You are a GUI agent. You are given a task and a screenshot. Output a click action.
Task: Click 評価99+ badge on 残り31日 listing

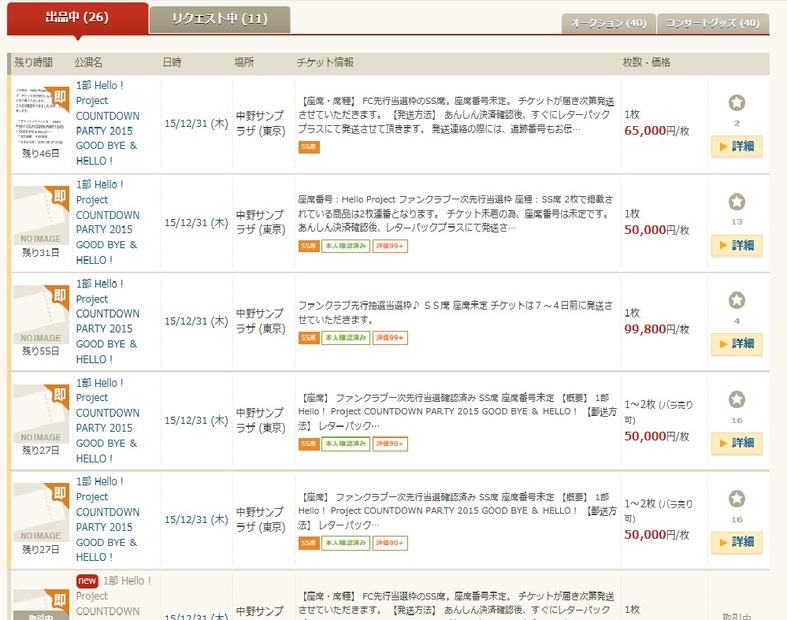(x=390, y=246)
